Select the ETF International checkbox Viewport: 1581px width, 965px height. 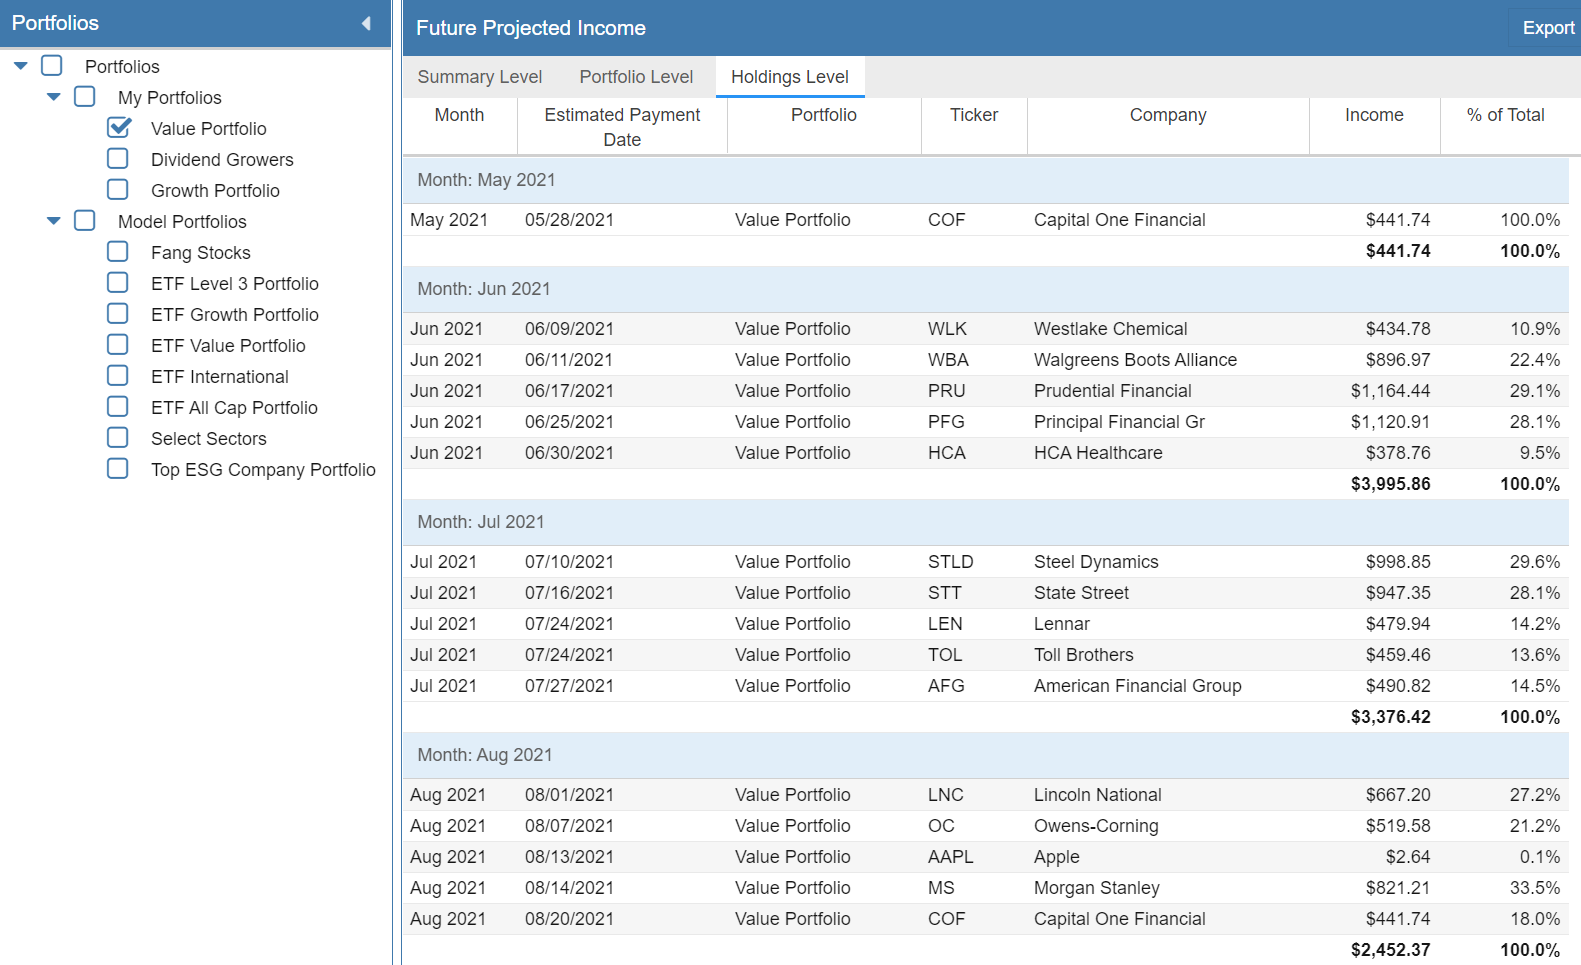click(x=118, y=376)
